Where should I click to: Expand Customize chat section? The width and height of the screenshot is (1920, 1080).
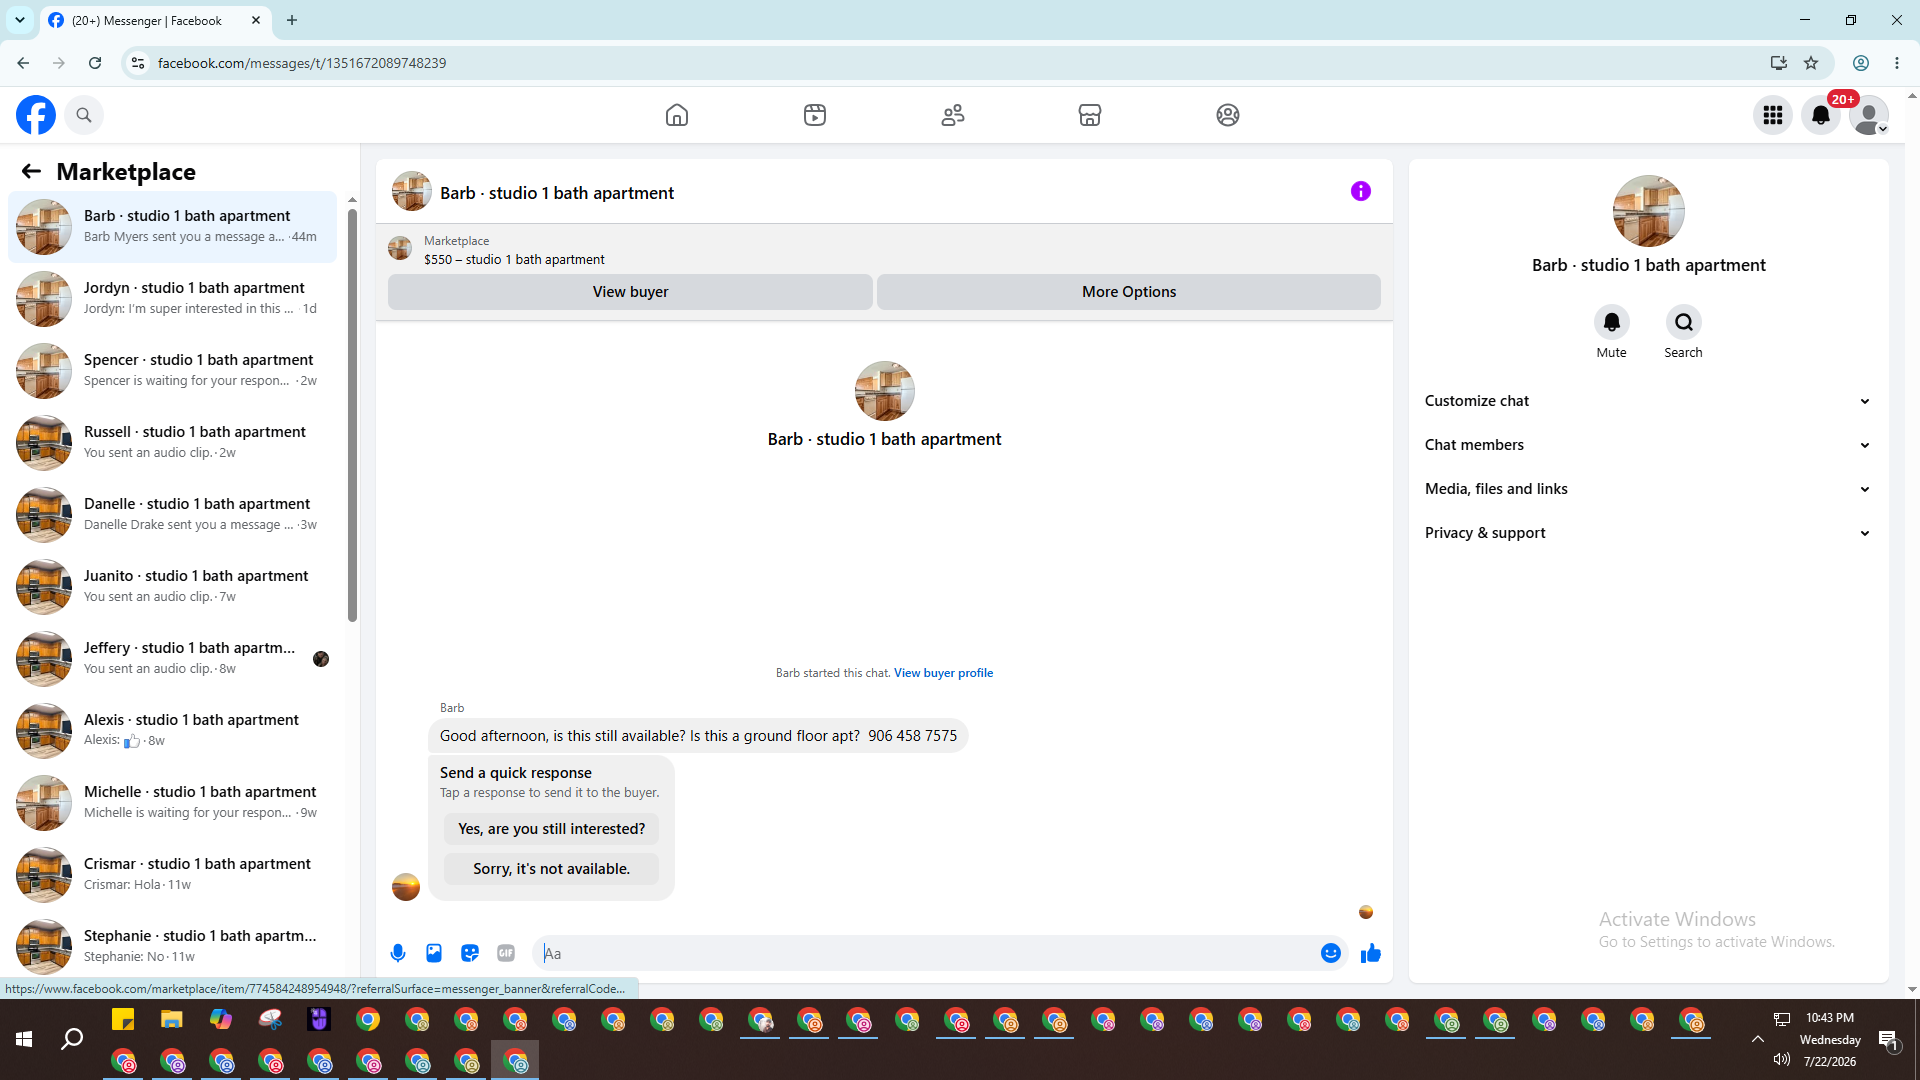[1648, 401]
